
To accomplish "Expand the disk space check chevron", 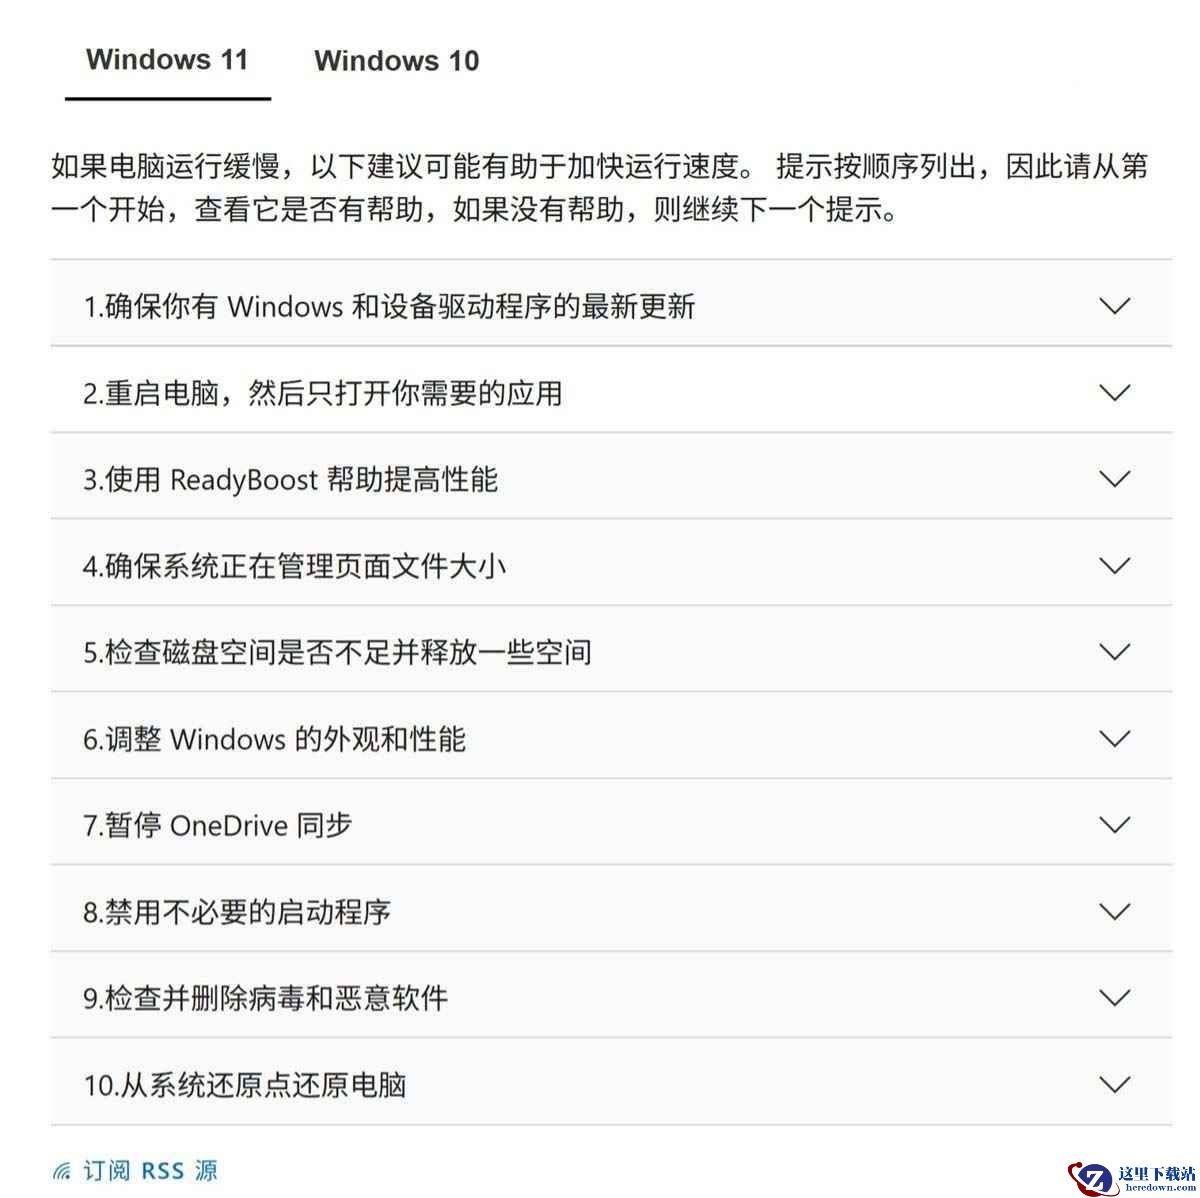I will click(x=1114, y=651).
